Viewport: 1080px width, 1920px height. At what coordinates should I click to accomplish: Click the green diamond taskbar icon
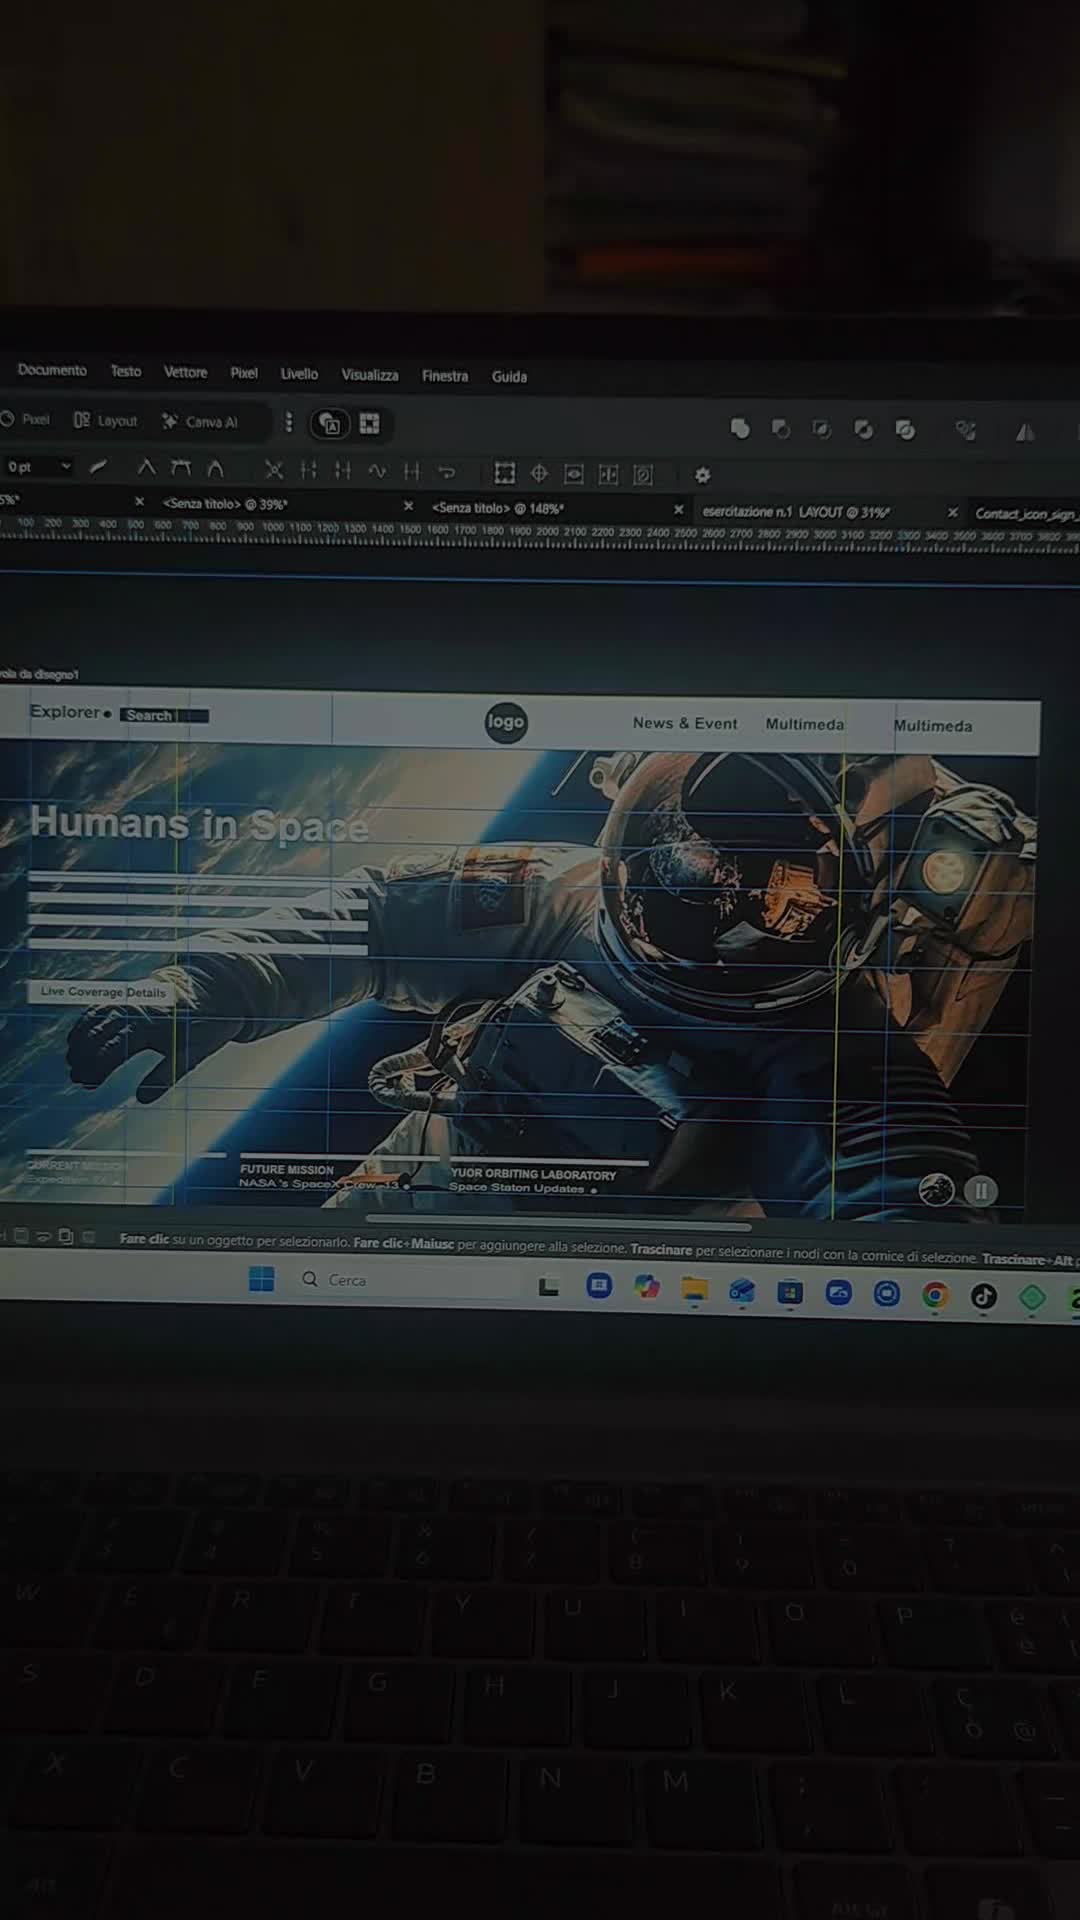1032,1298
